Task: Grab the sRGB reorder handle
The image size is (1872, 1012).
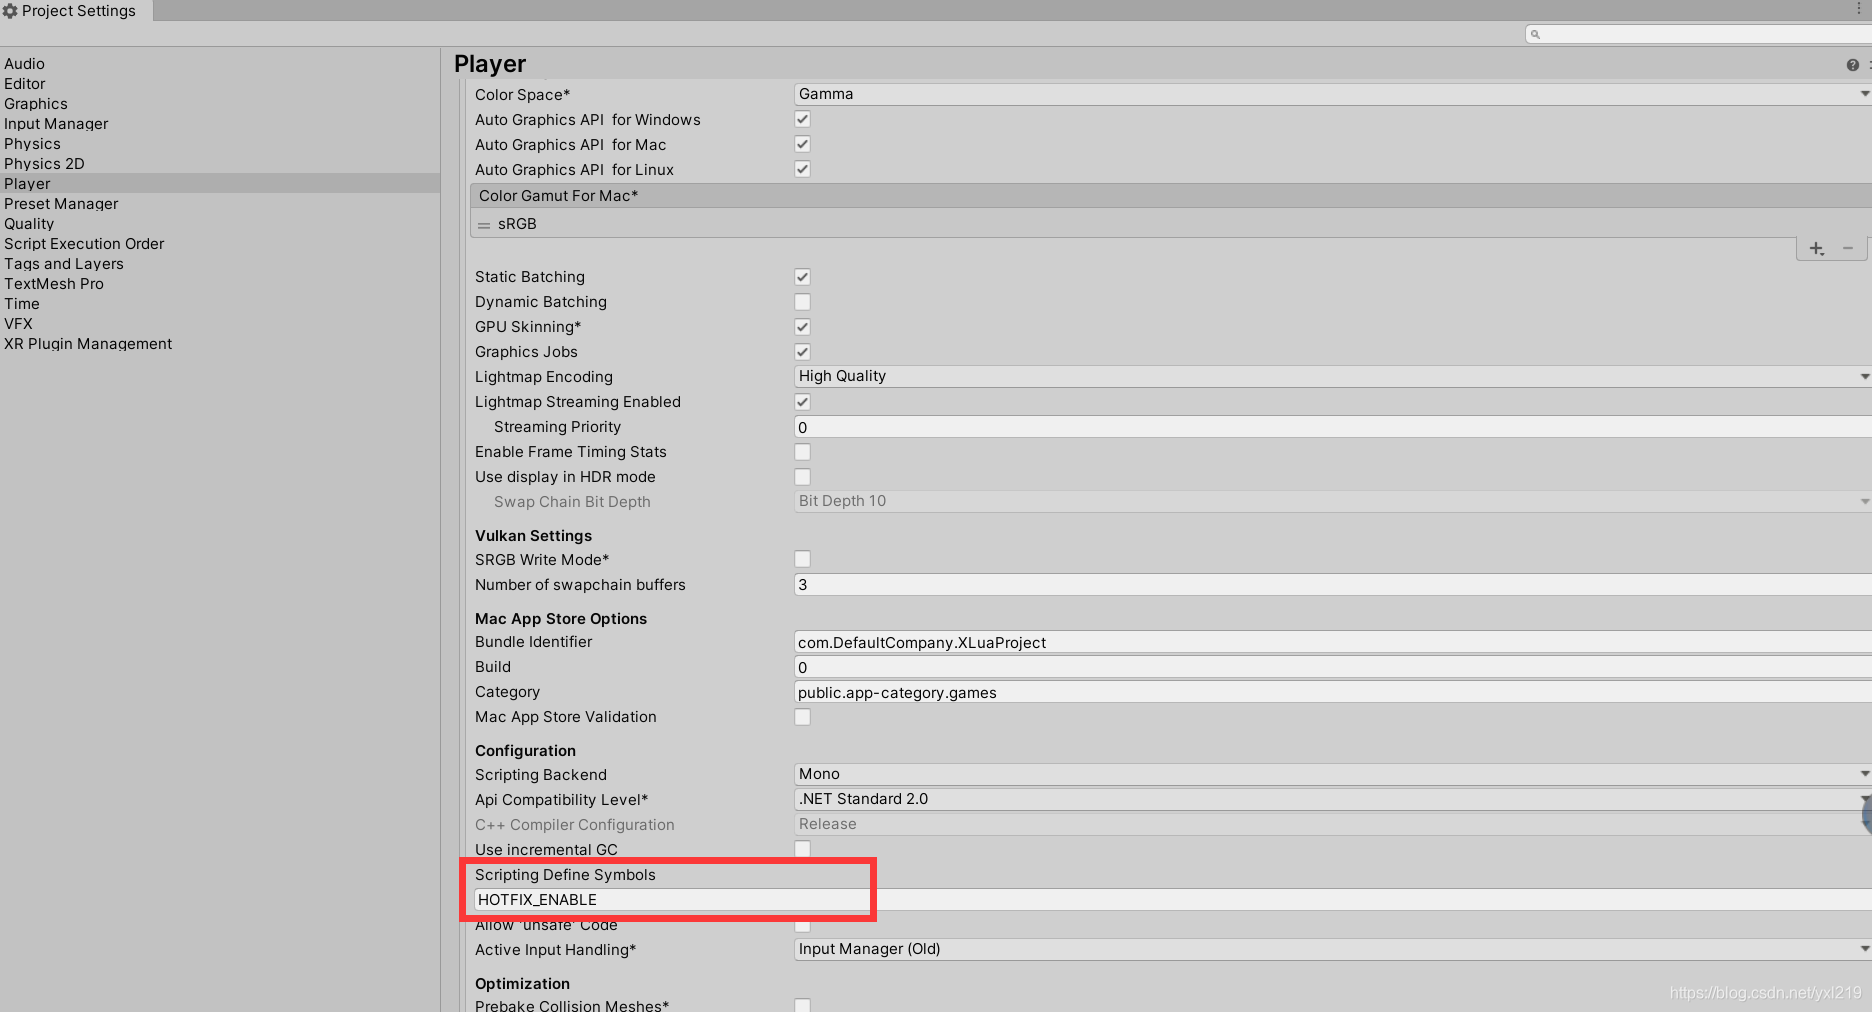Action: click(484, 225)
